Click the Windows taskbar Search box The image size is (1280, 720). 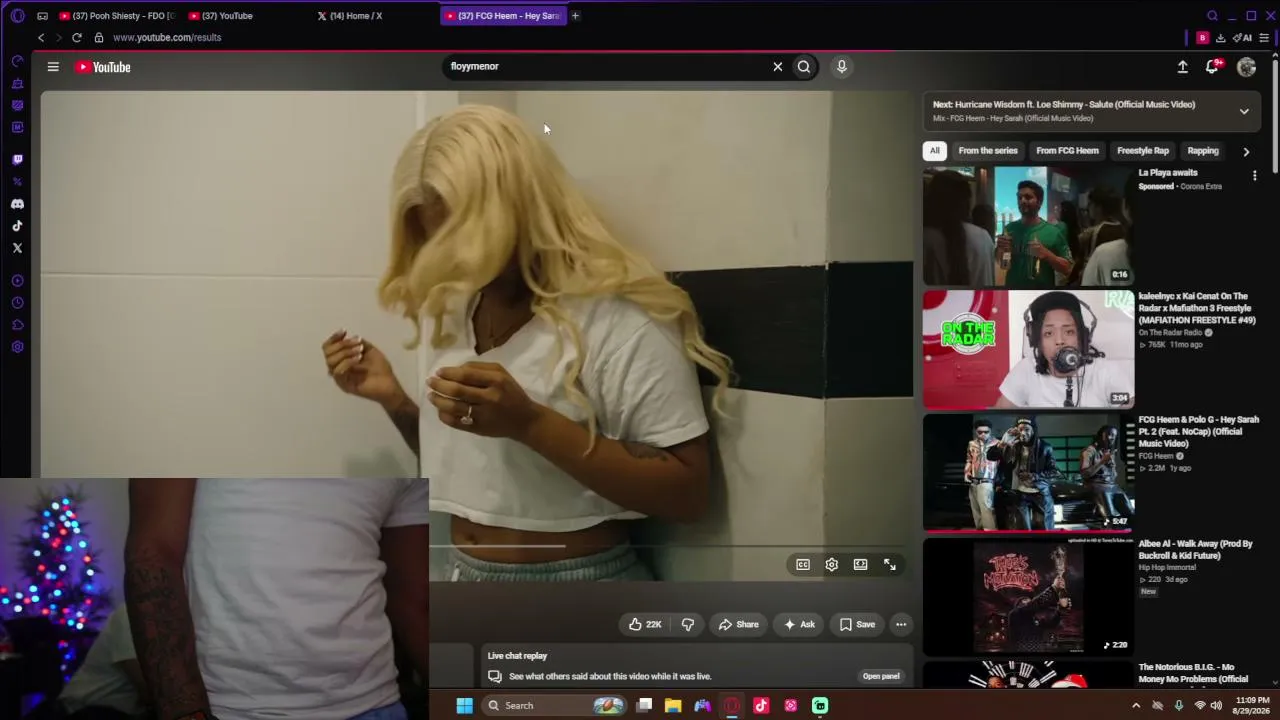555,706
